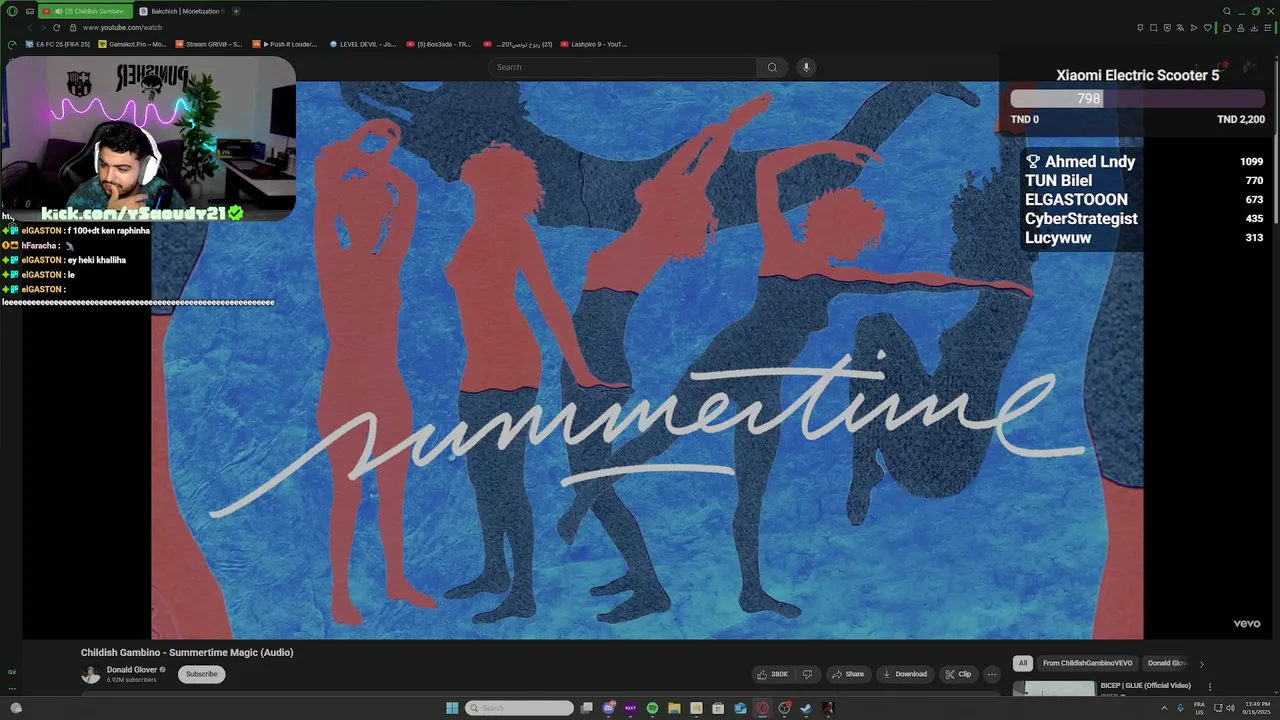1280x720 pixels.
Task: Switch the FRA US input language indicator
Action: click(x=1200, y=708)
